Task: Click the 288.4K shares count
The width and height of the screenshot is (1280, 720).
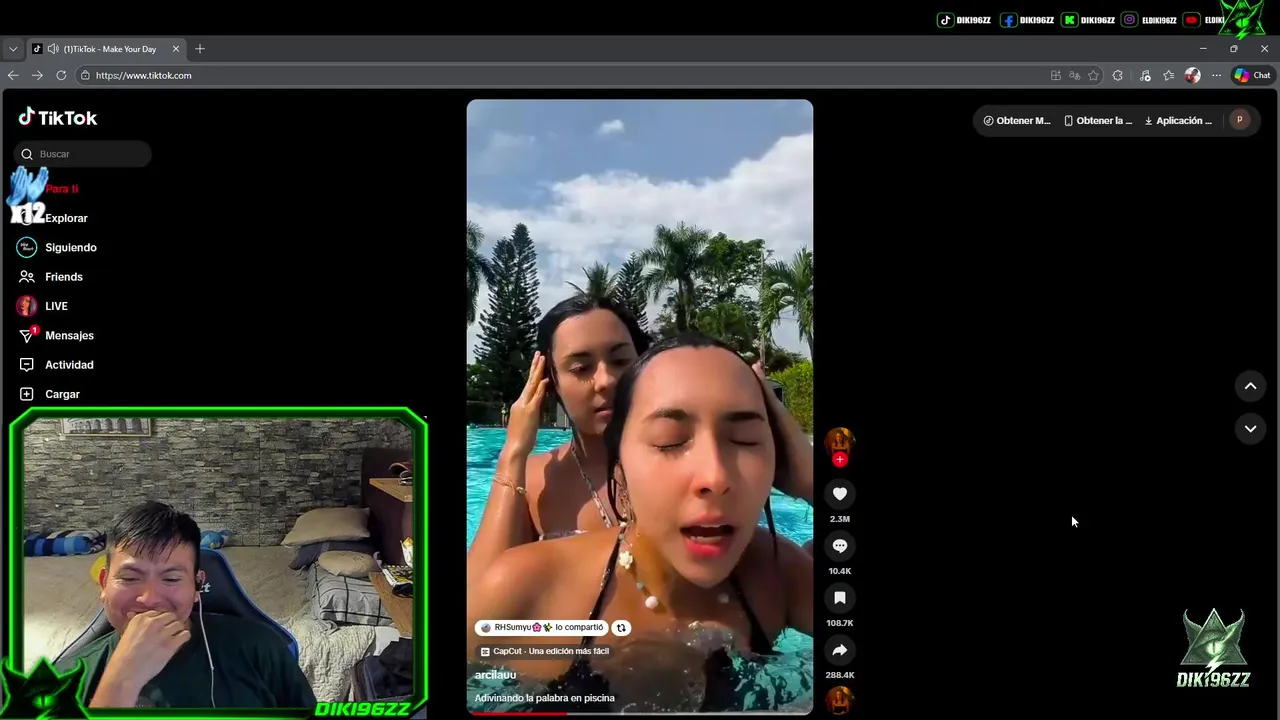Action: point(840,675)
